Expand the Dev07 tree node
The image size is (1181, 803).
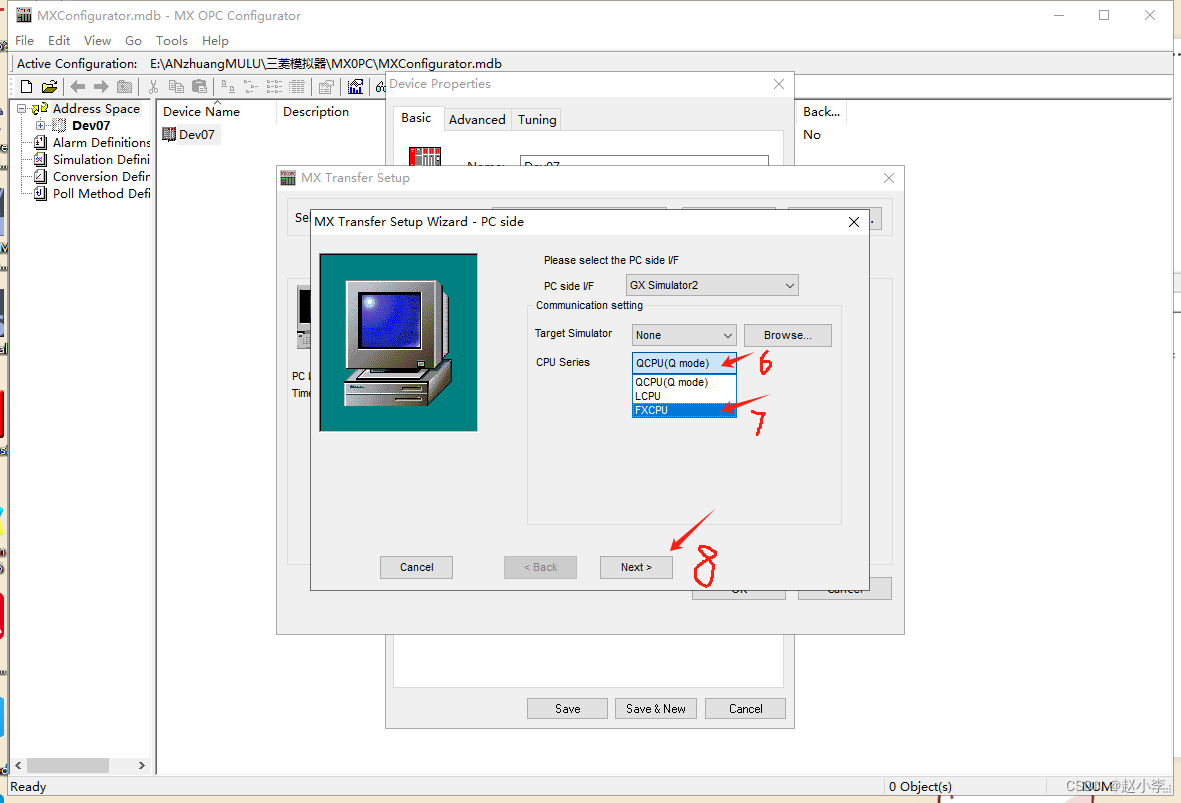41,126
